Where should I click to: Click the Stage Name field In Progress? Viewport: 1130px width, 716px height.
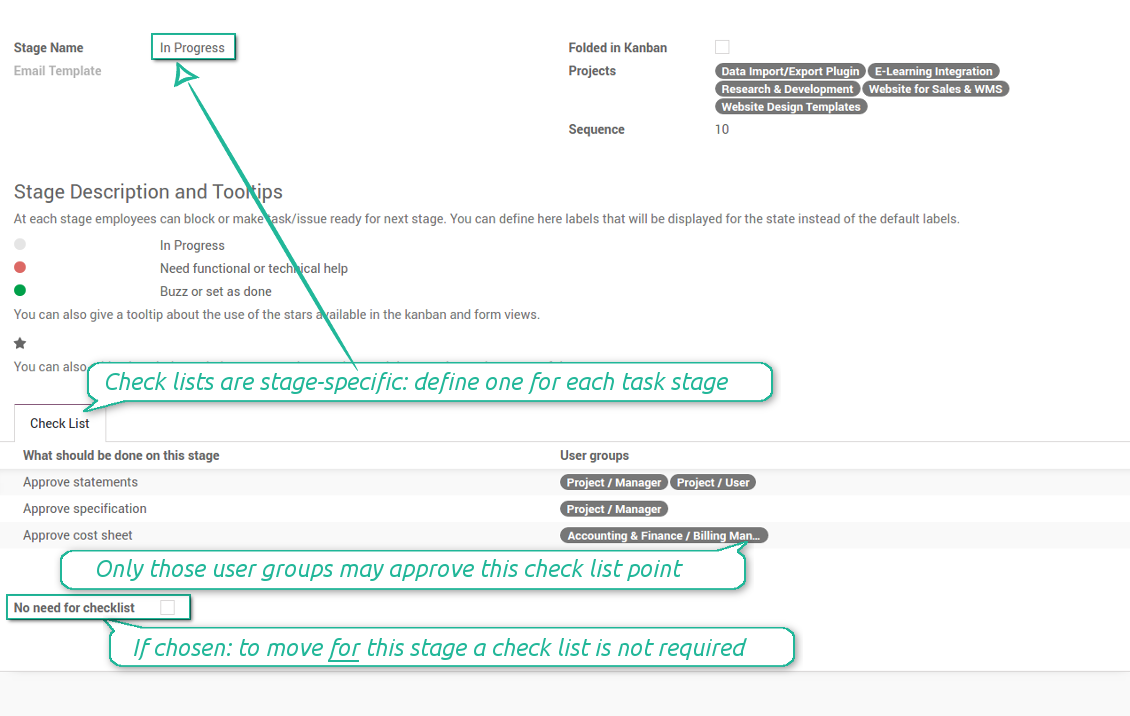[193, 47]
